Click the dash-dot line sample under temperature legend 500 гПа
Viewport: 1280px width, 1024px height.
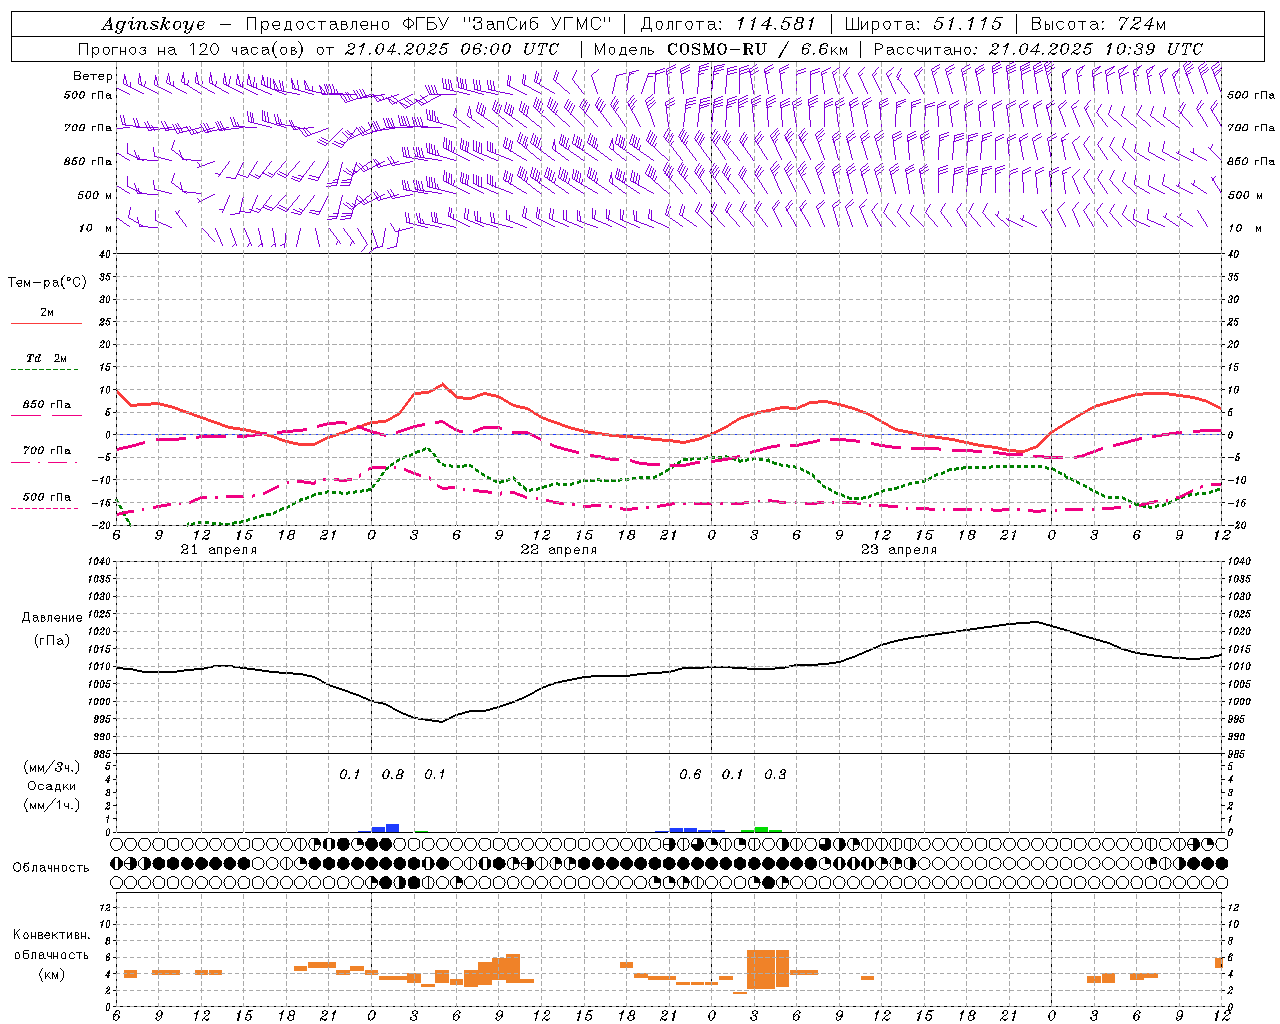[46, 508]
